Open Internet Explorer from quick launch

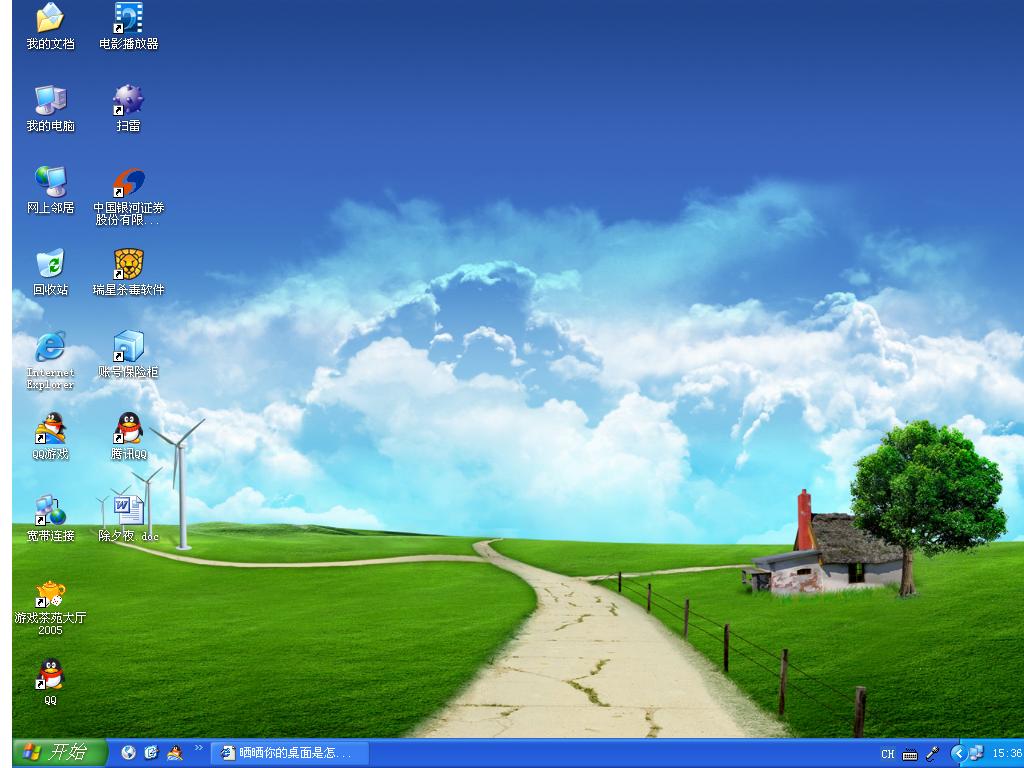[x=152, y=753]
